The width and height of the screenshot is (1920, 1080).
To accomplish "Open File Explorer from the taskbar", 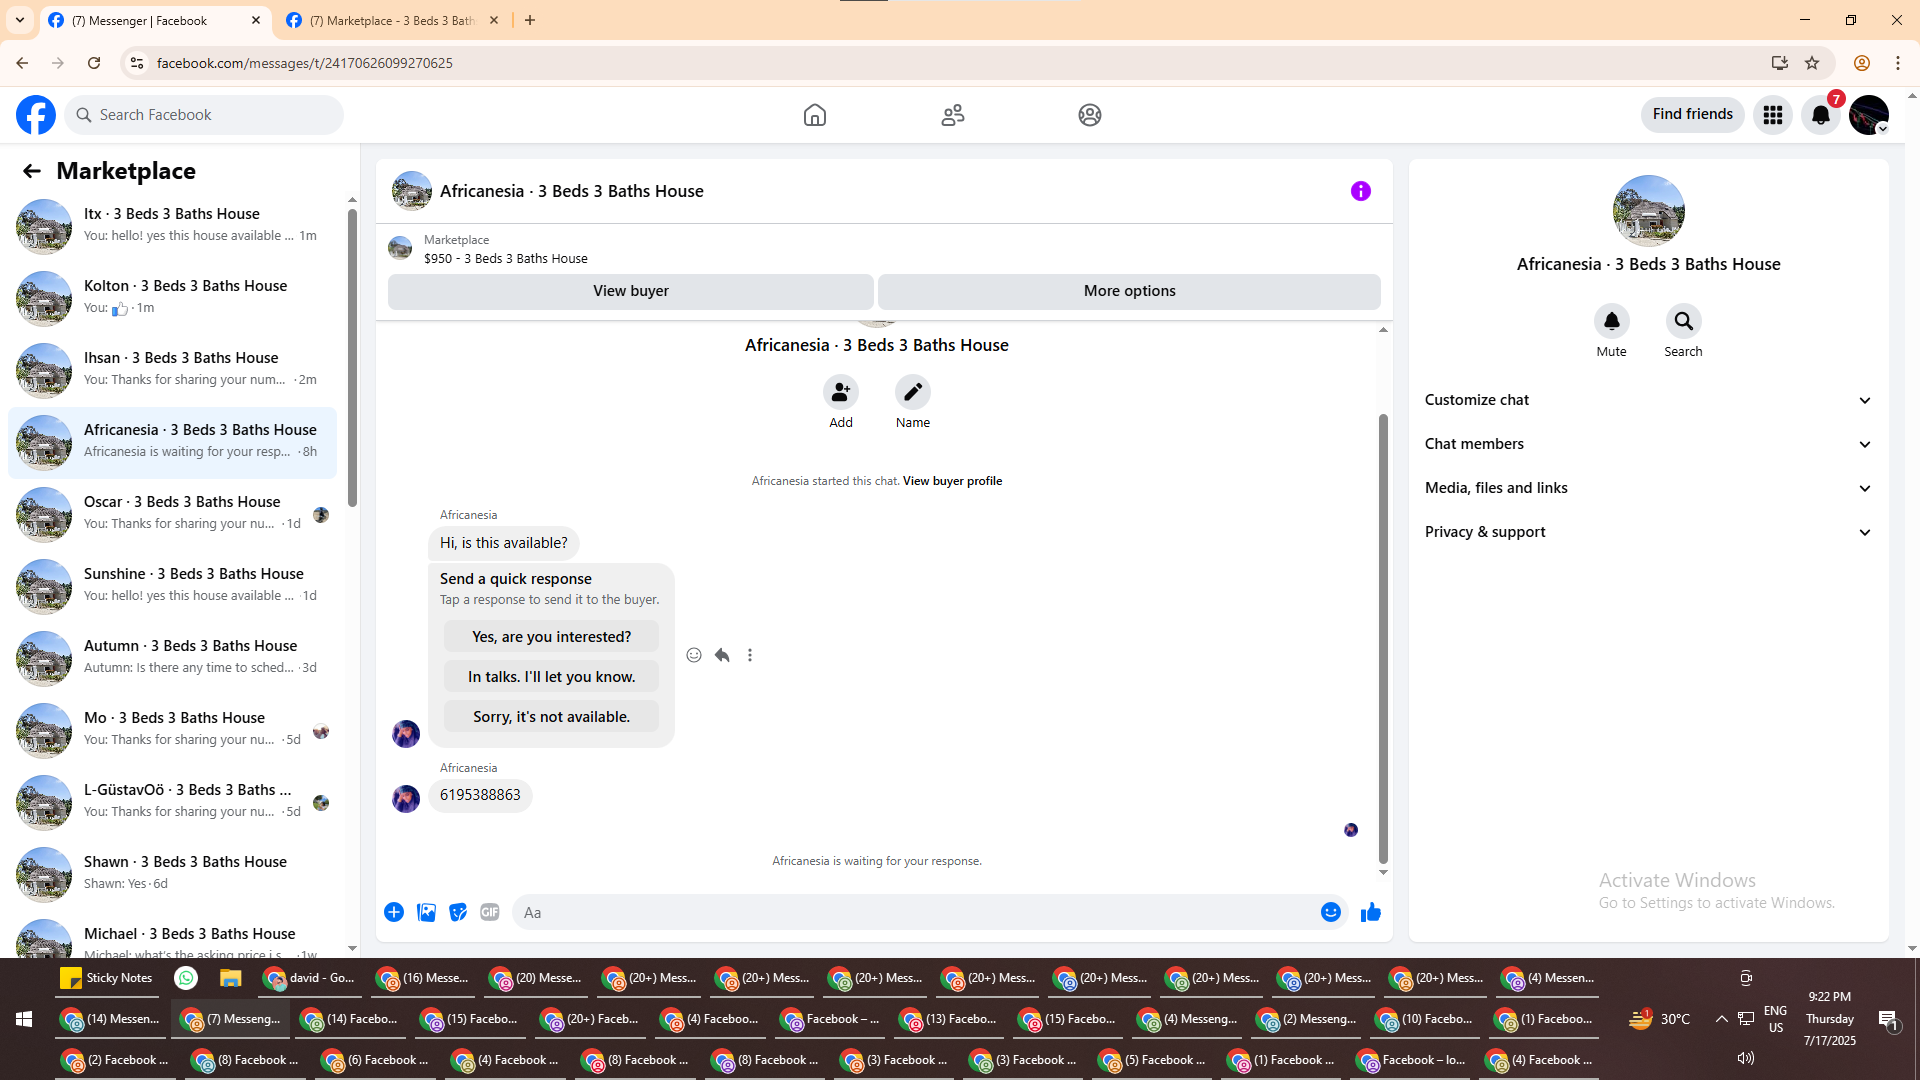I will pyautogui.click(x=231, y=978).
